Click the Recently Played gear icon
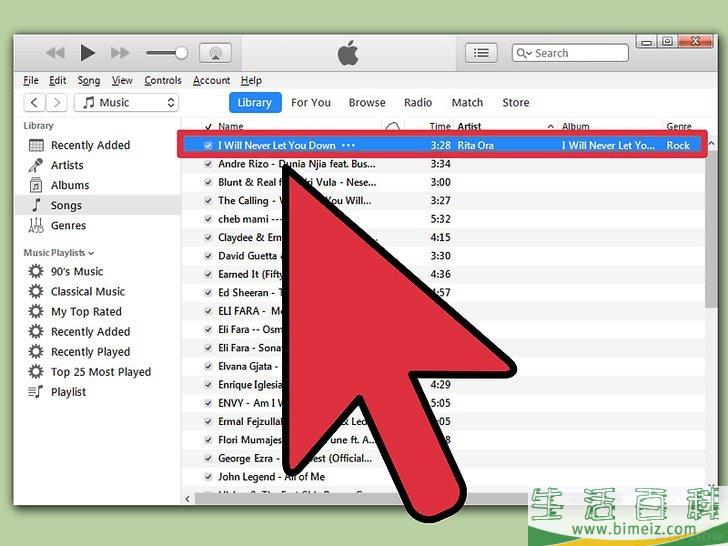728x546 pixels. (x=36, y=352)
